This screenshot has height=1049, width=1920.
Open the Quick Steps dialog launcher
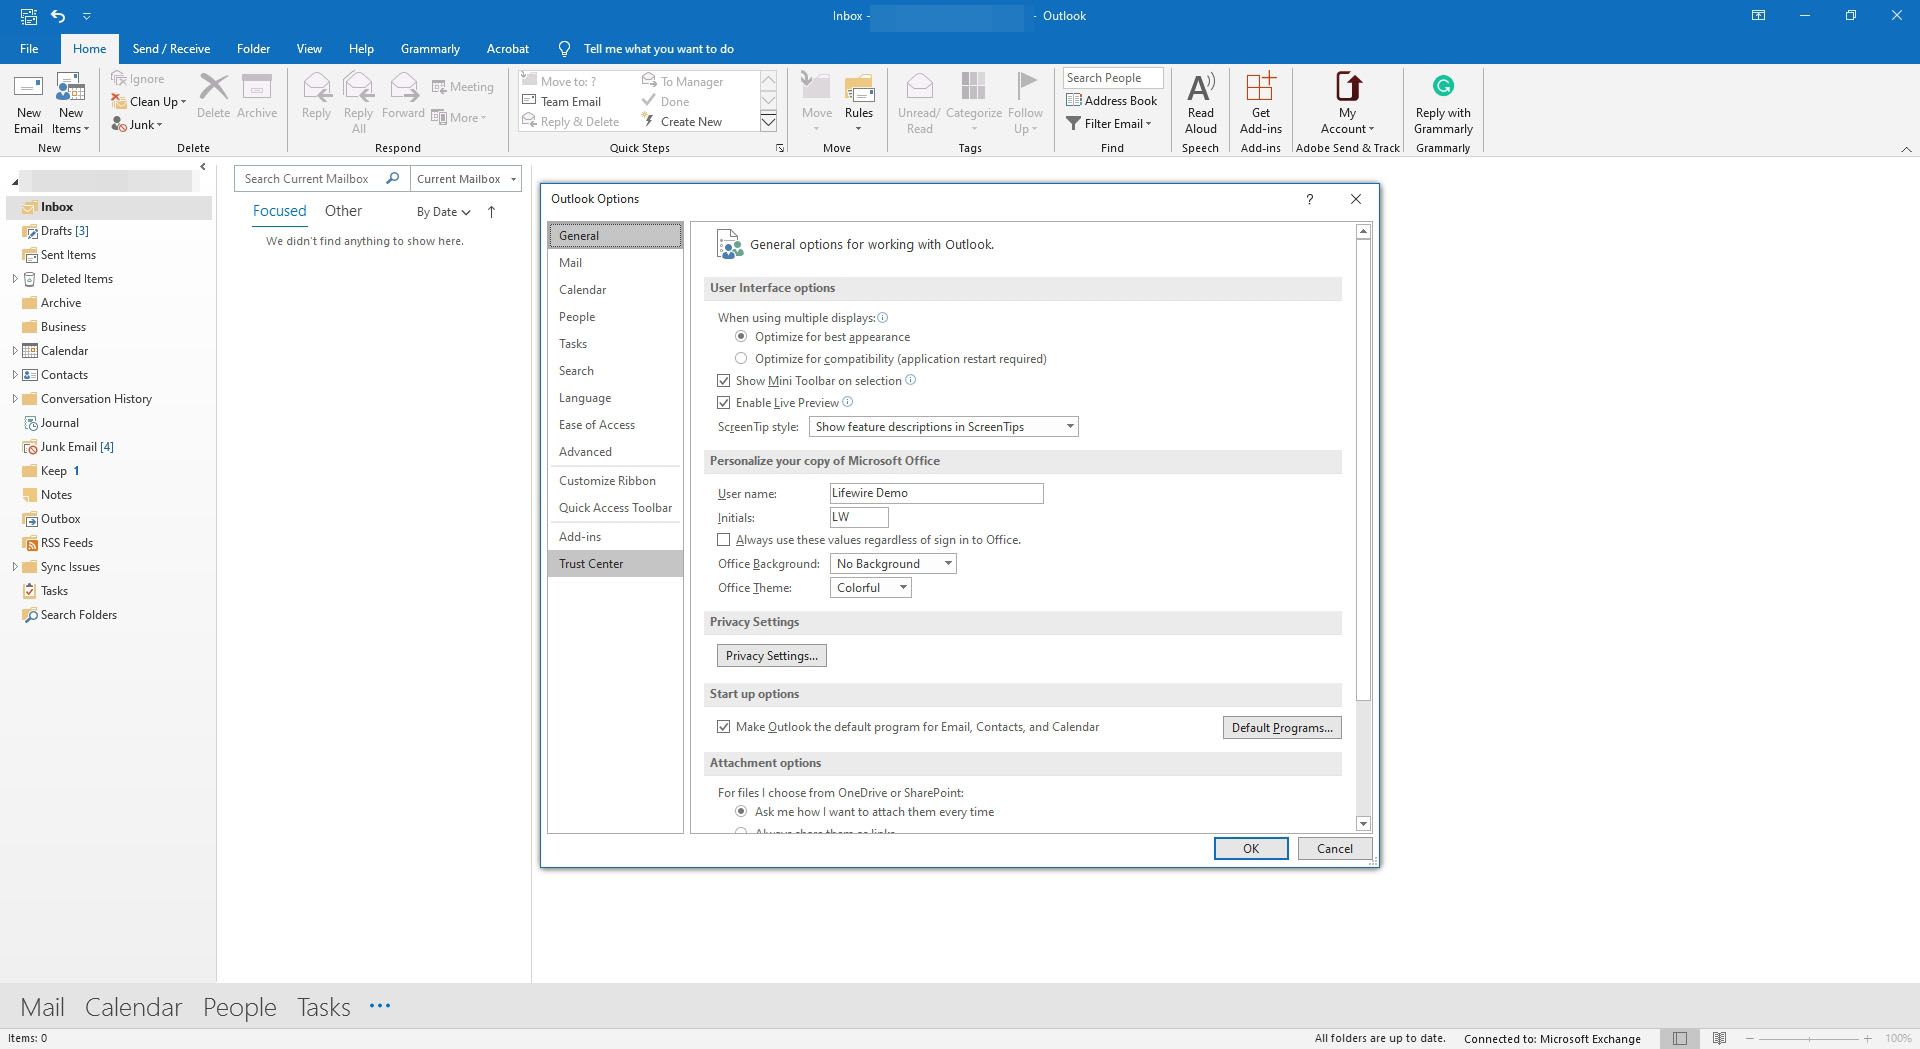click(x=779, y=148)
